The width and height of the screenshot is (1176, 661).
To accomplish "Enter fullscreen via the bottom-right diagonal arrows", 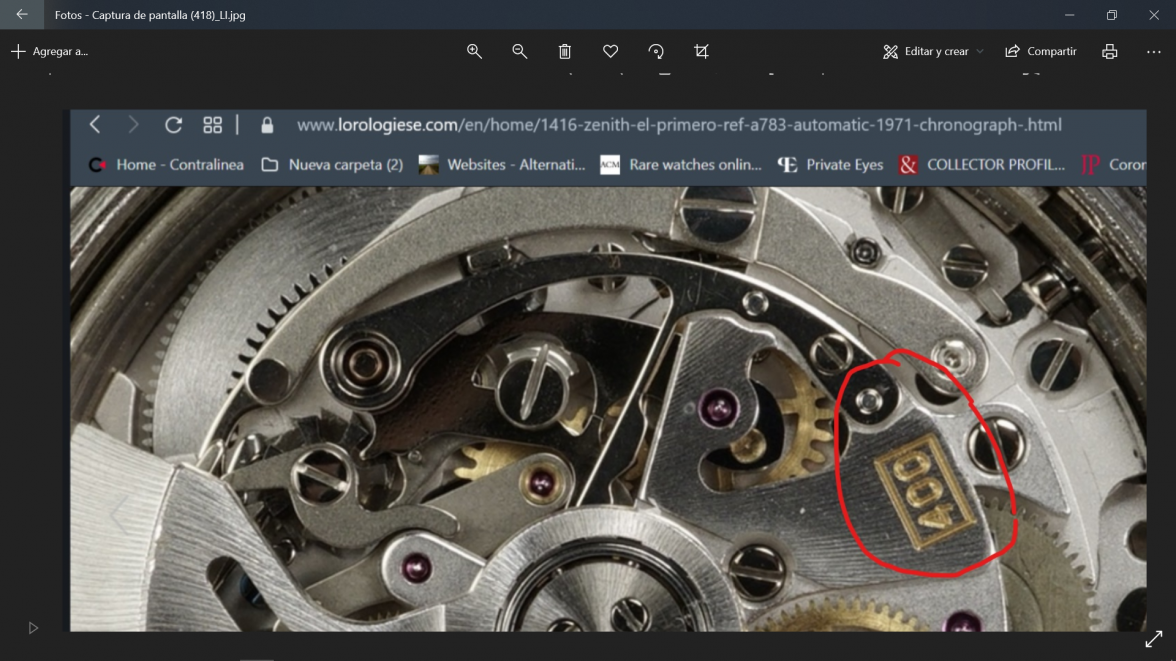I will click(x=1153, y=639).
